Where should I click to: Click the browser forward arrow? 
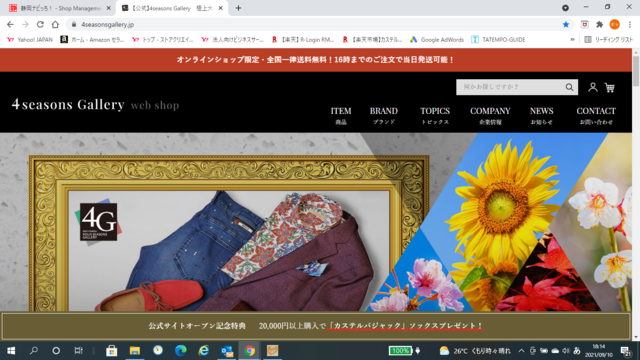25,24
